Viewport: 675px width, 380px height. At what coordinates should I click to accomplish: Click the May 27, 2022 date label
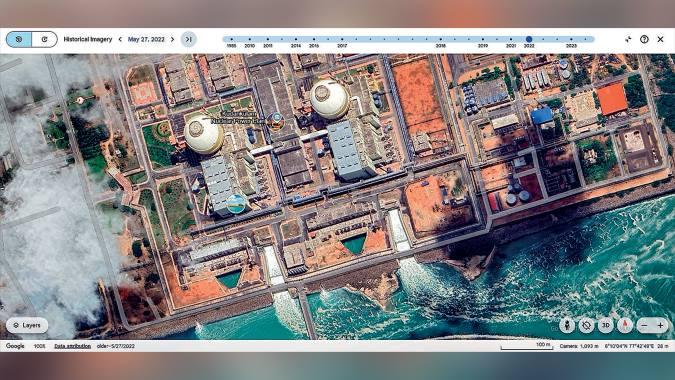[146, 39]
